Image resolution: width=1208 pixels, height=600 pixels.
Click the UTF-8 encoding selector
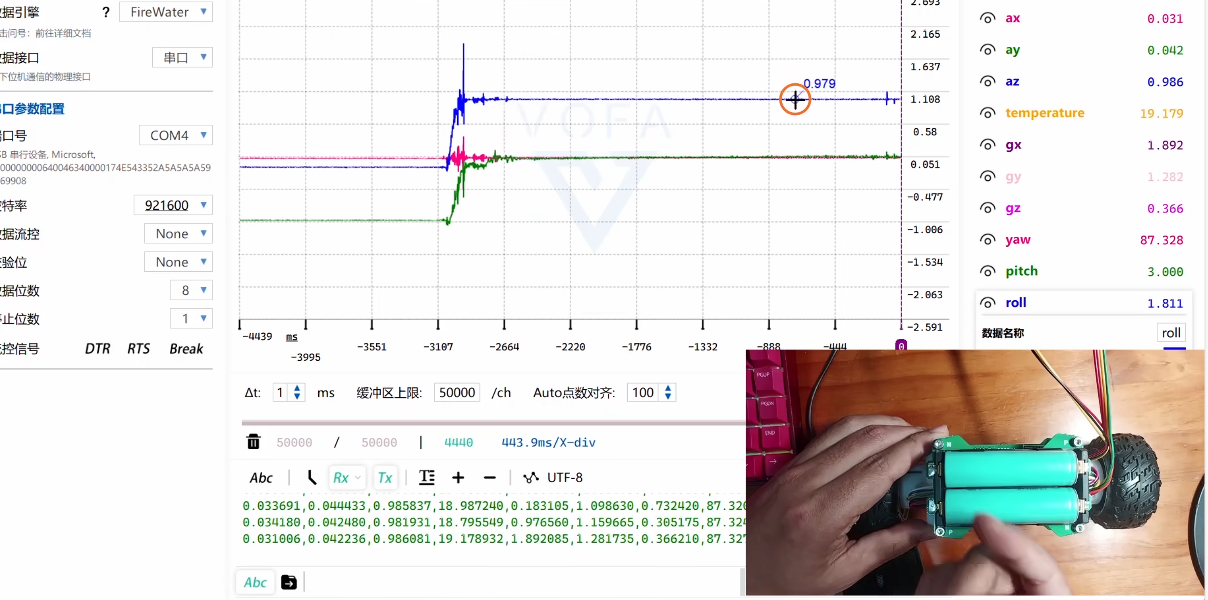[565, 478]
